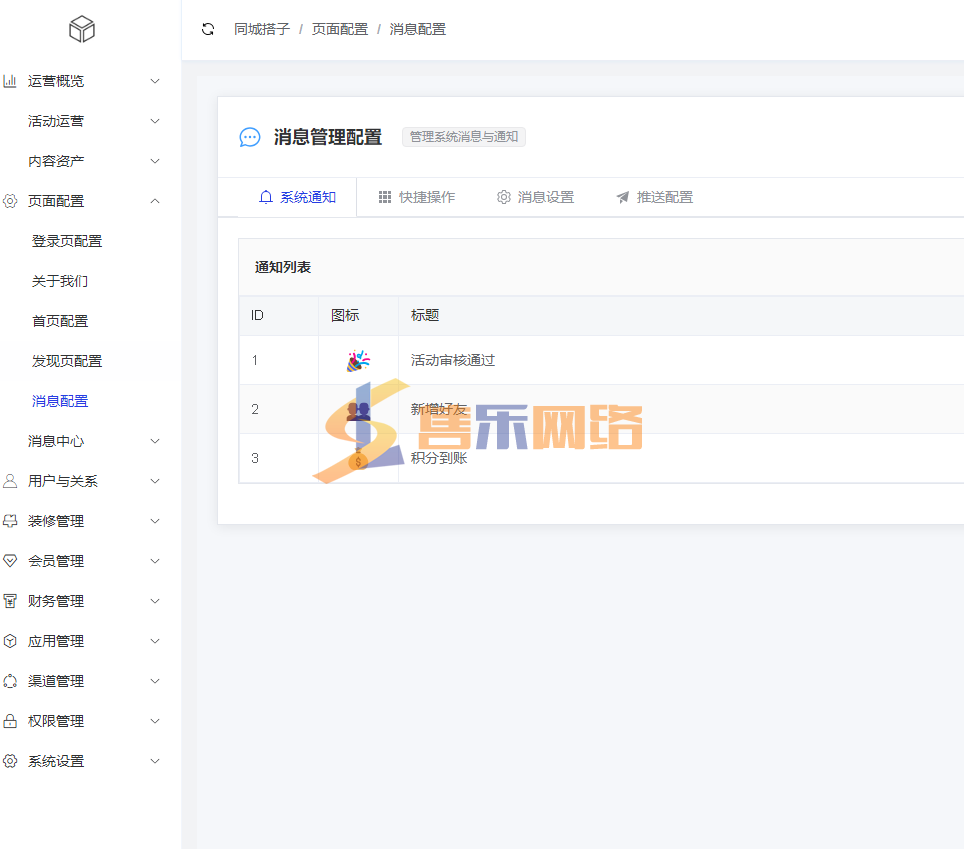Expand the 消息中心 submenu arrow
This screenshot has width=964, height=849.
[x=155, y=441]
